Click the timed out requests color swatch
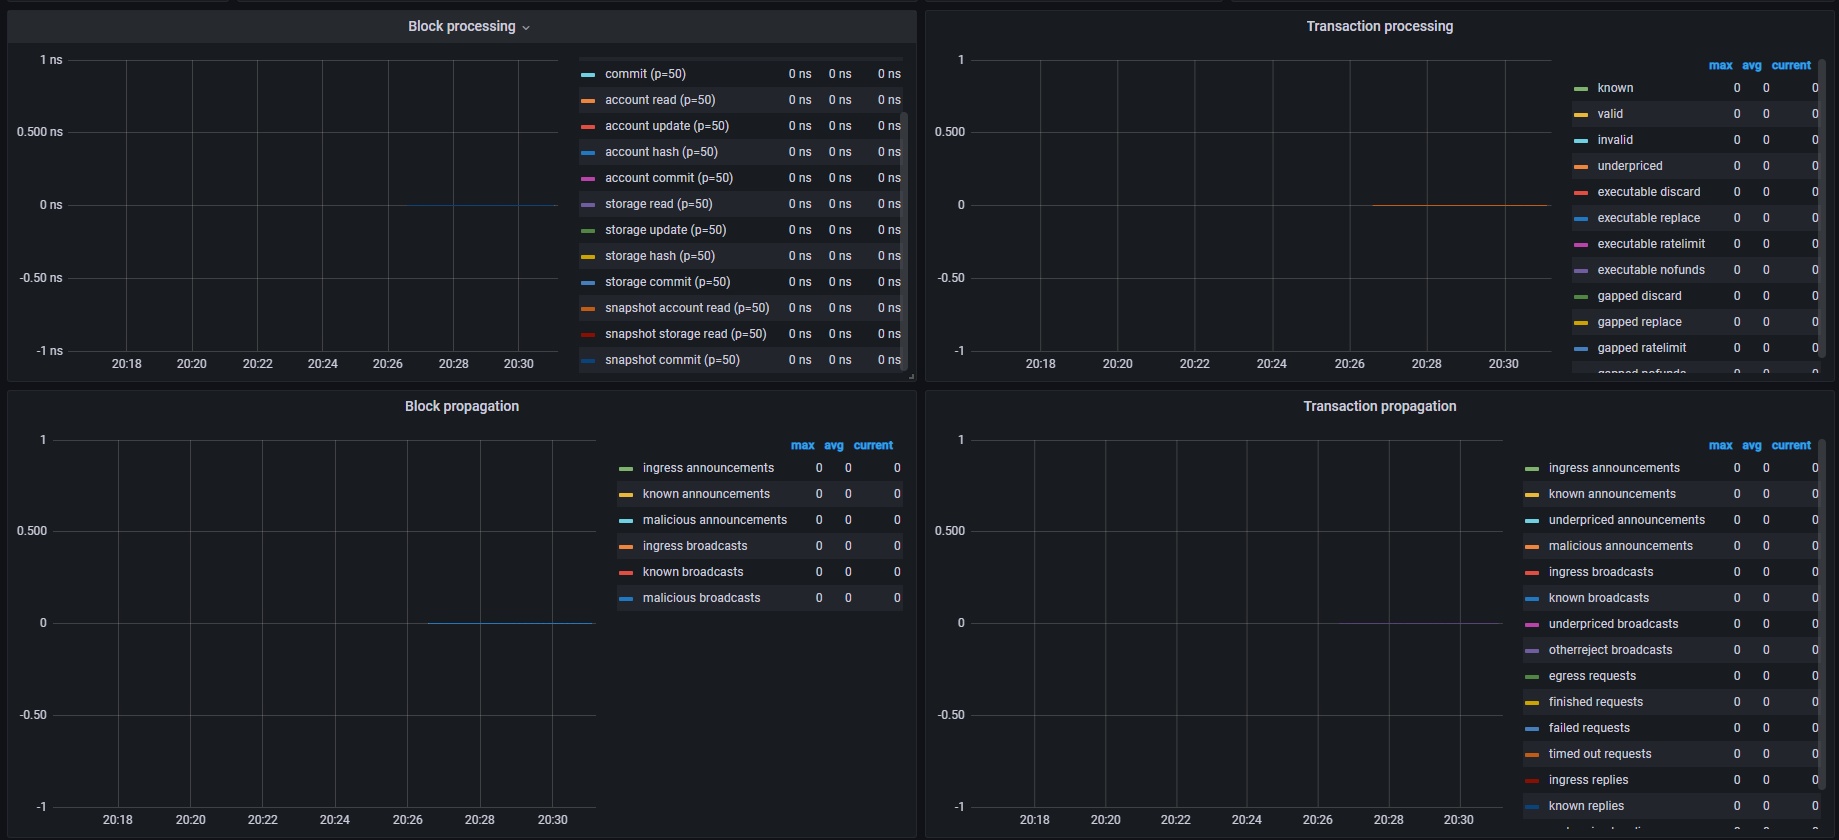1839x840 pixels. 1532,755
